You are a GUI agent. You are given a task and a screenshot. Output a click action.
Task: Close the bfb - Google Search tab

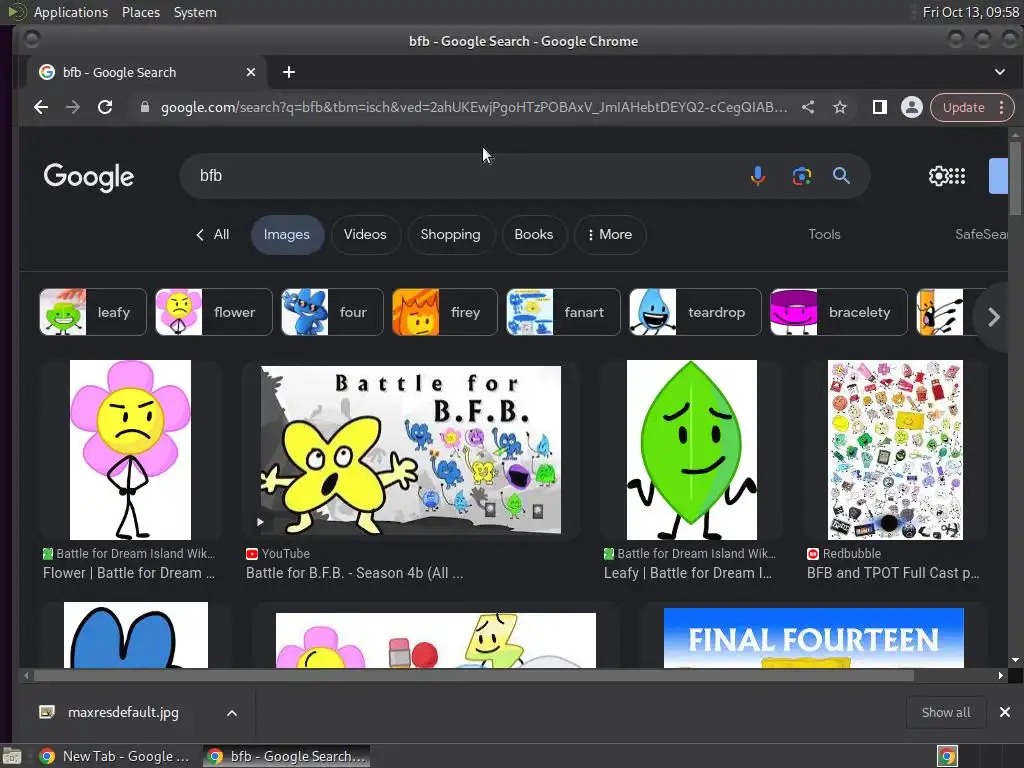coord(251,72)
